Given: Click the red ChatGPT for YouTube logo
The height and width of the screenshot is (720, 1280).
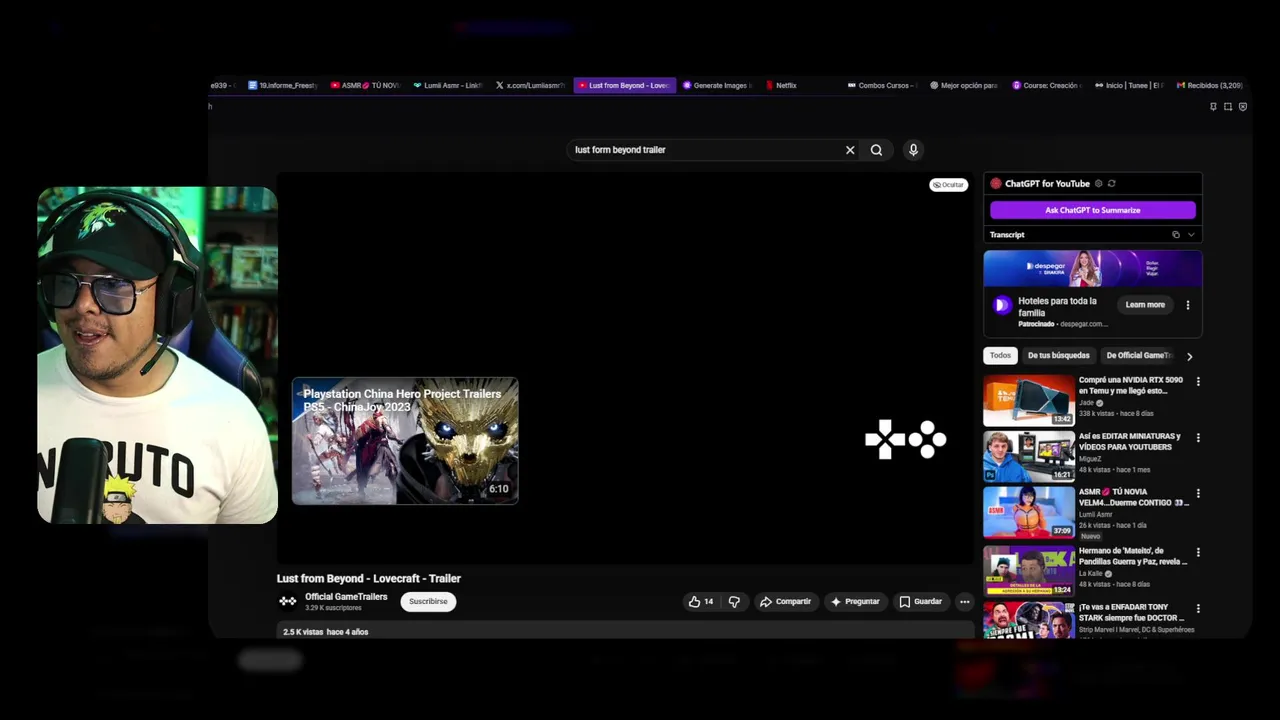Looking at the screenshot, I should [995, 184].
